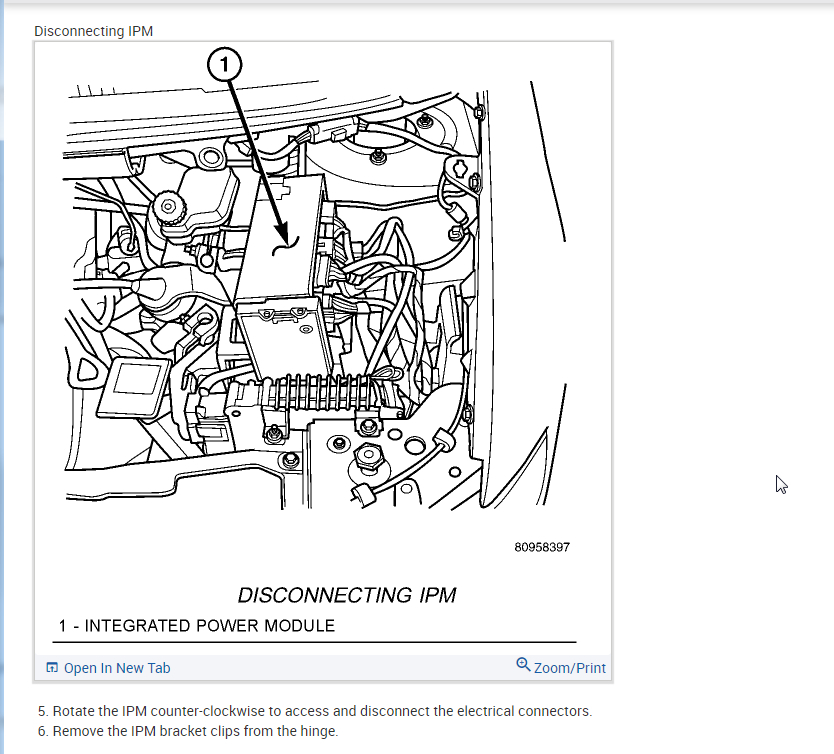Select the 'Disconnecting IPM' heading above the figure
834x754 pixels.
(94, 31)
